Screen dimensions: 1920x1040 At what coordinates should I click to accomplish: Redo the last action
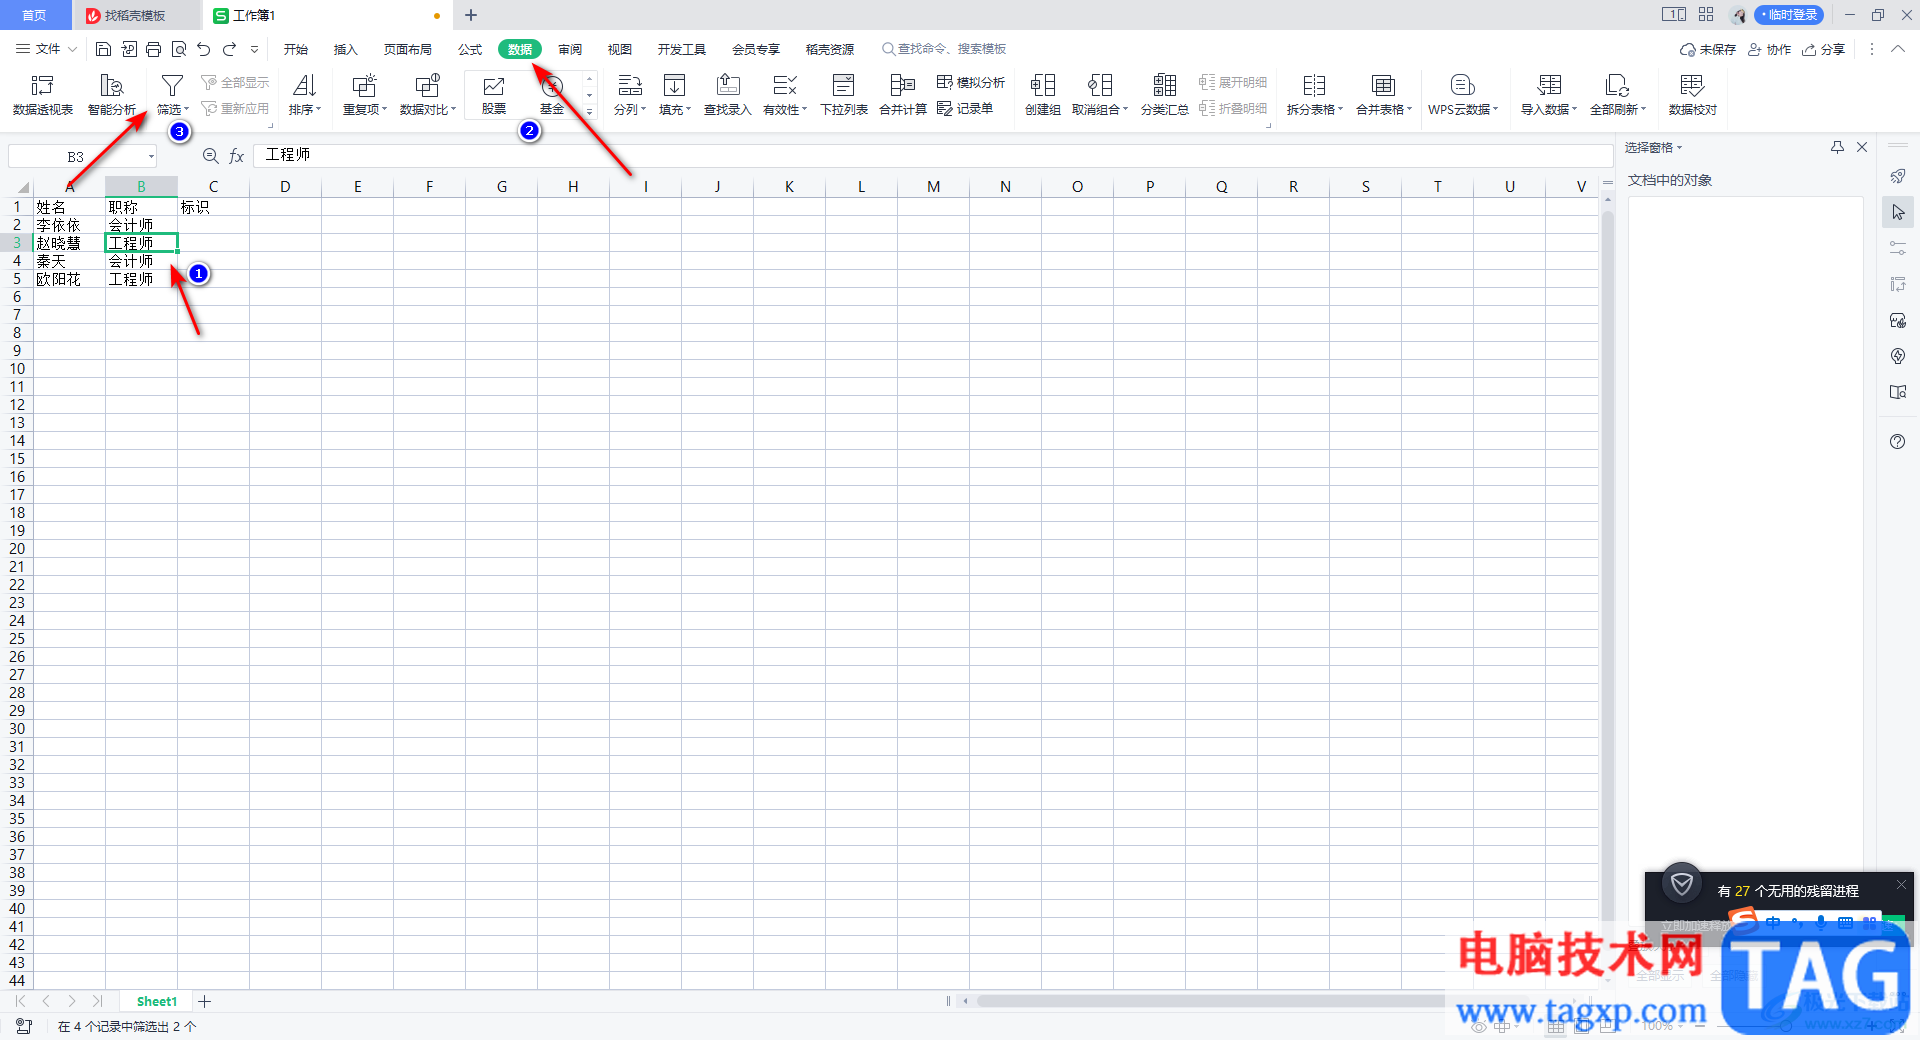(x=229, y=49)
